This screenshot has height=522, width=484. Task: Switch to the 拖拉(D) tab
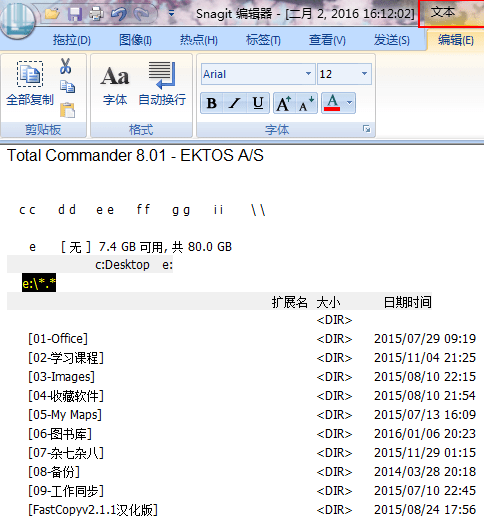[72, 40]
